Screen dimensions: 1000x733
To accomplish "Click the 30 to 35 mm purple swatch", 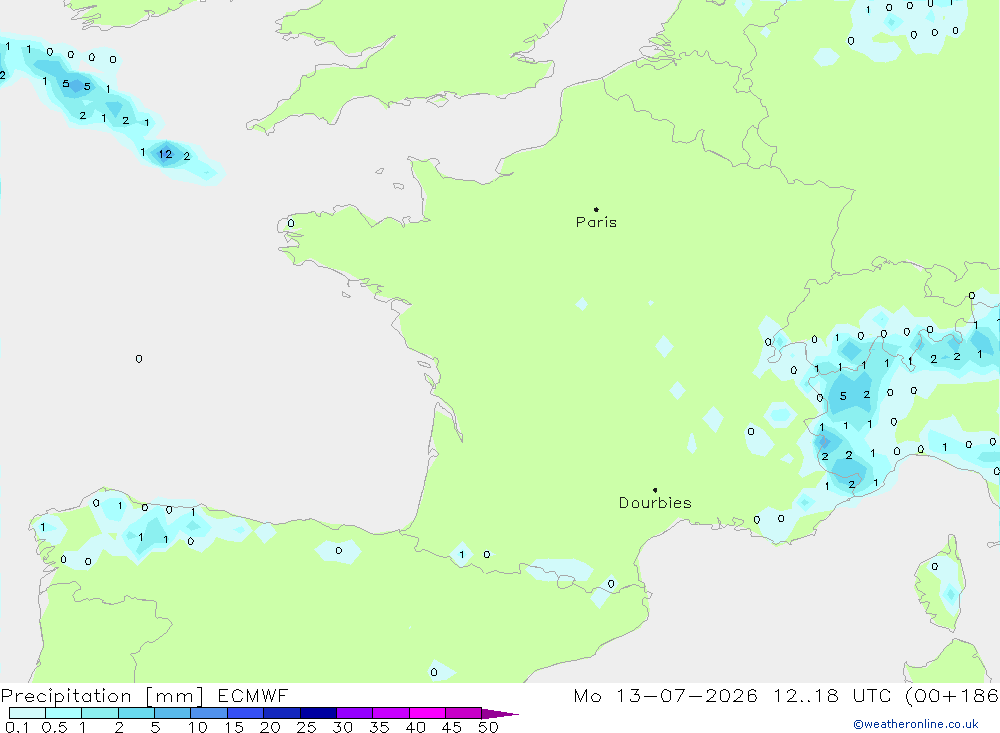I will [x=354, y=713].
